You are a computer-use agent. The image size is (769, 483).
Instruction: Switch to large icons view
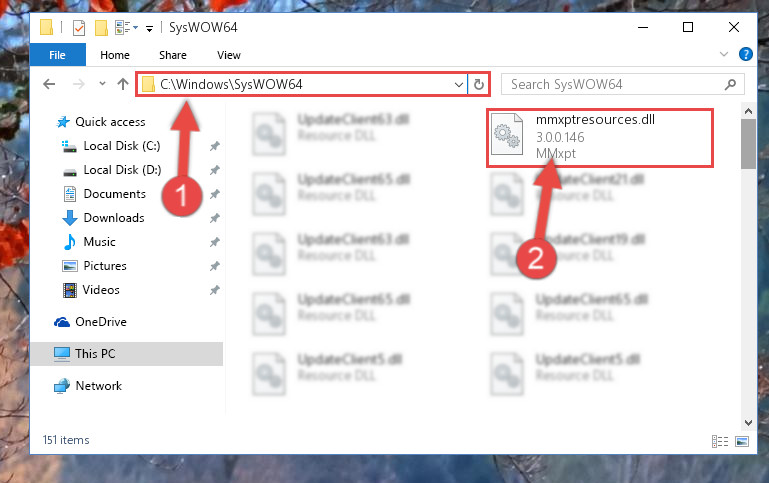point(742,441)
